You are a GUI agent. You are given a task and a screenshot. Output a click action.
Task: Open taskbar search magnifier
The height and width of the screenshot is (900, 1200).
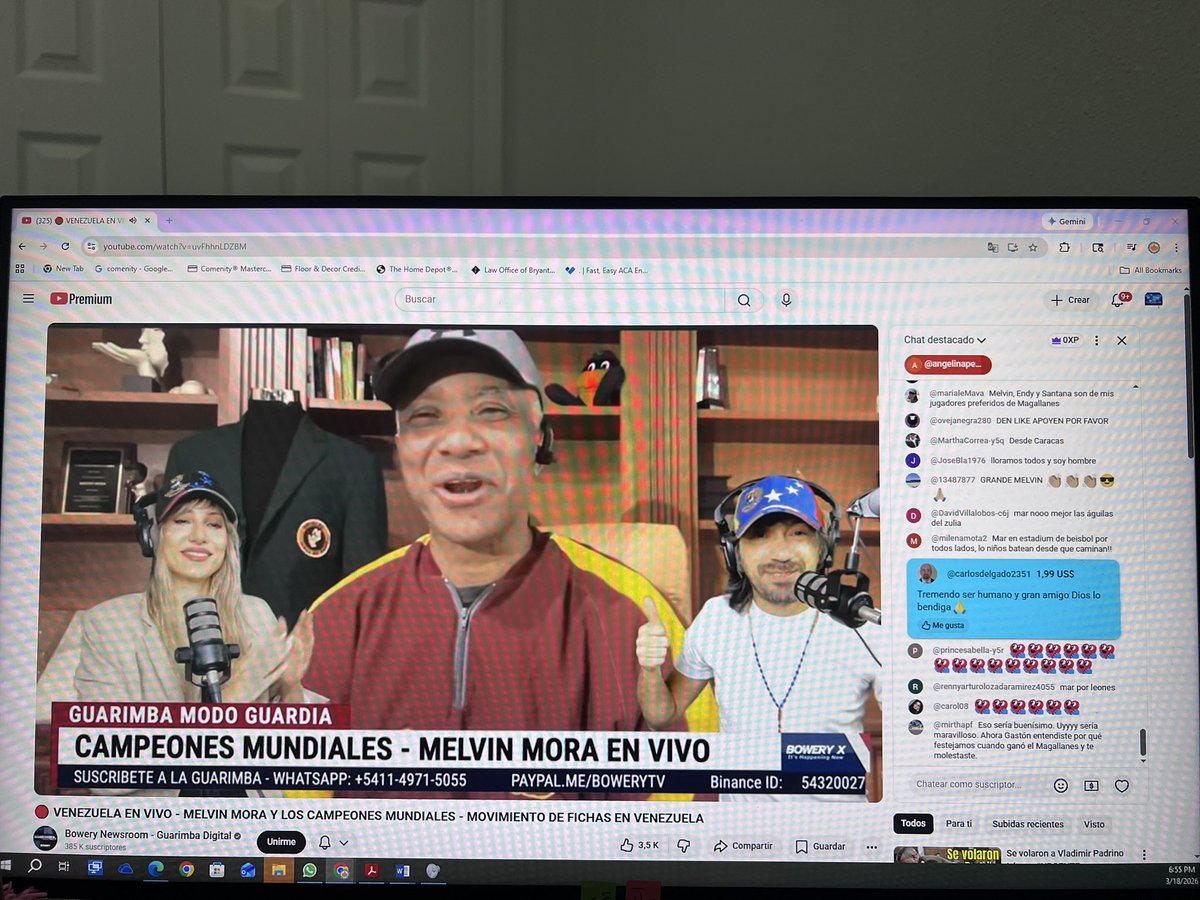(35, 866)
